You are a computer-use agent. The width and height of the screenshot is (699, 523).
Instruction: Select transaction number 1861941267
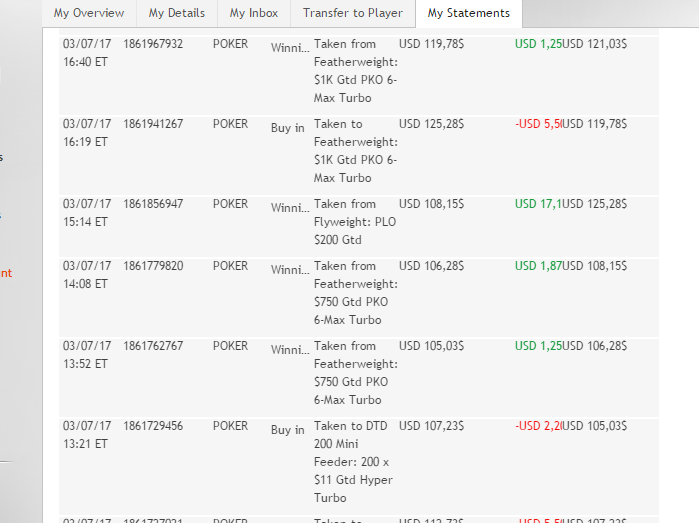pos(153,125)
